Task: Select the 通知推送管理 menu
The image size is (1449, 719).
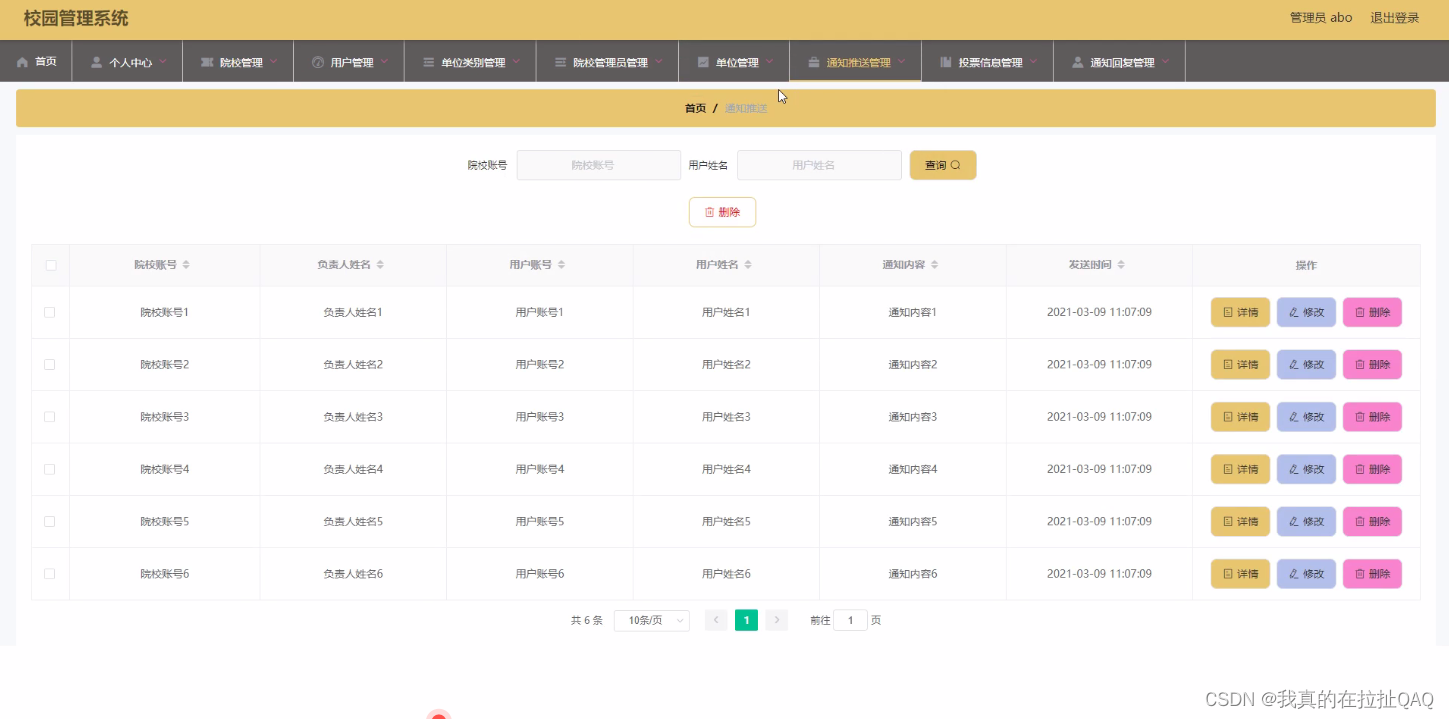Action: (855, 61)
